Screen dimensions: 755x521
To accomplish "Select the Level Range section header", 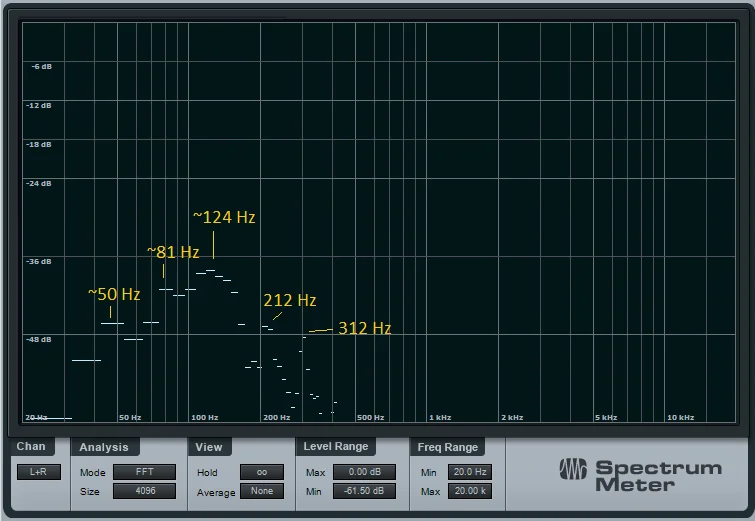I will (336, 446).
